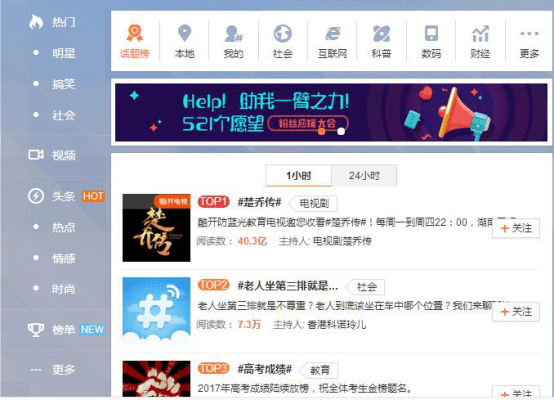Follow #楚乔传# with its 关注 button
This screenshot has width=554, height=400.
516,228
